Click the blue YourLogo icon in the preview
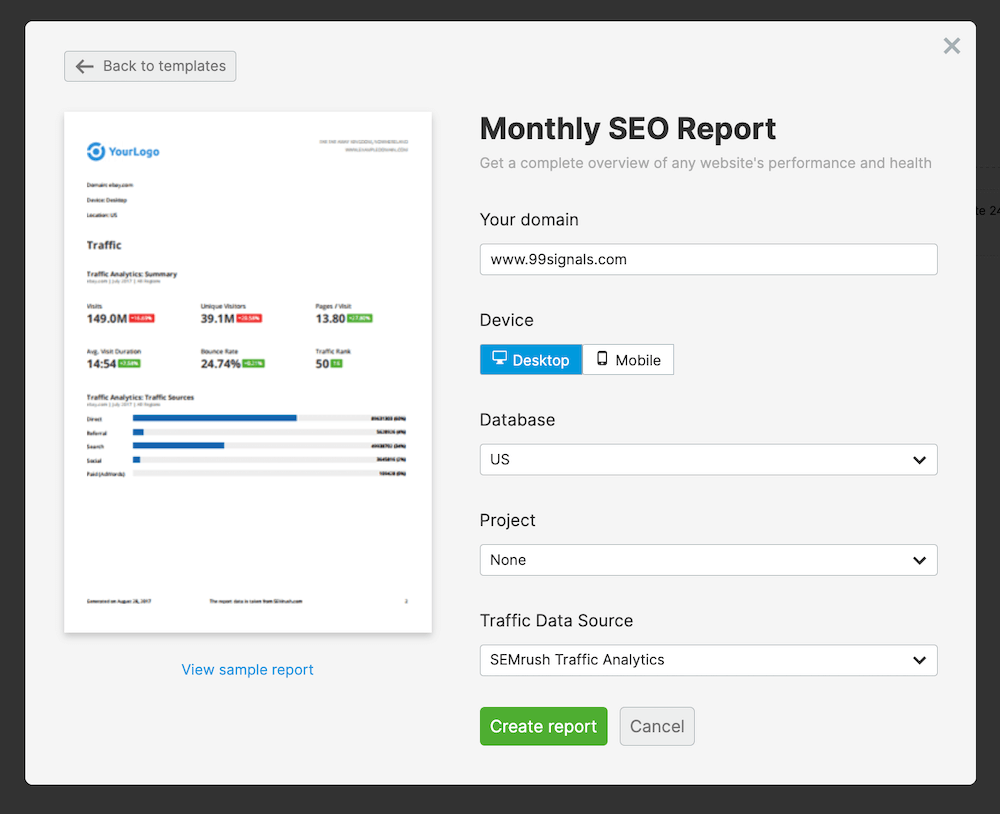The image size is (1000, 814). click(96, 151)
